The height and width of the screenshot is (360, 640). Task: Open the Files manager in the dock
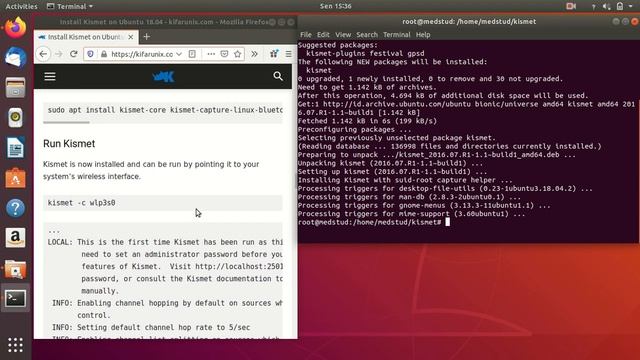pos(16,87)
